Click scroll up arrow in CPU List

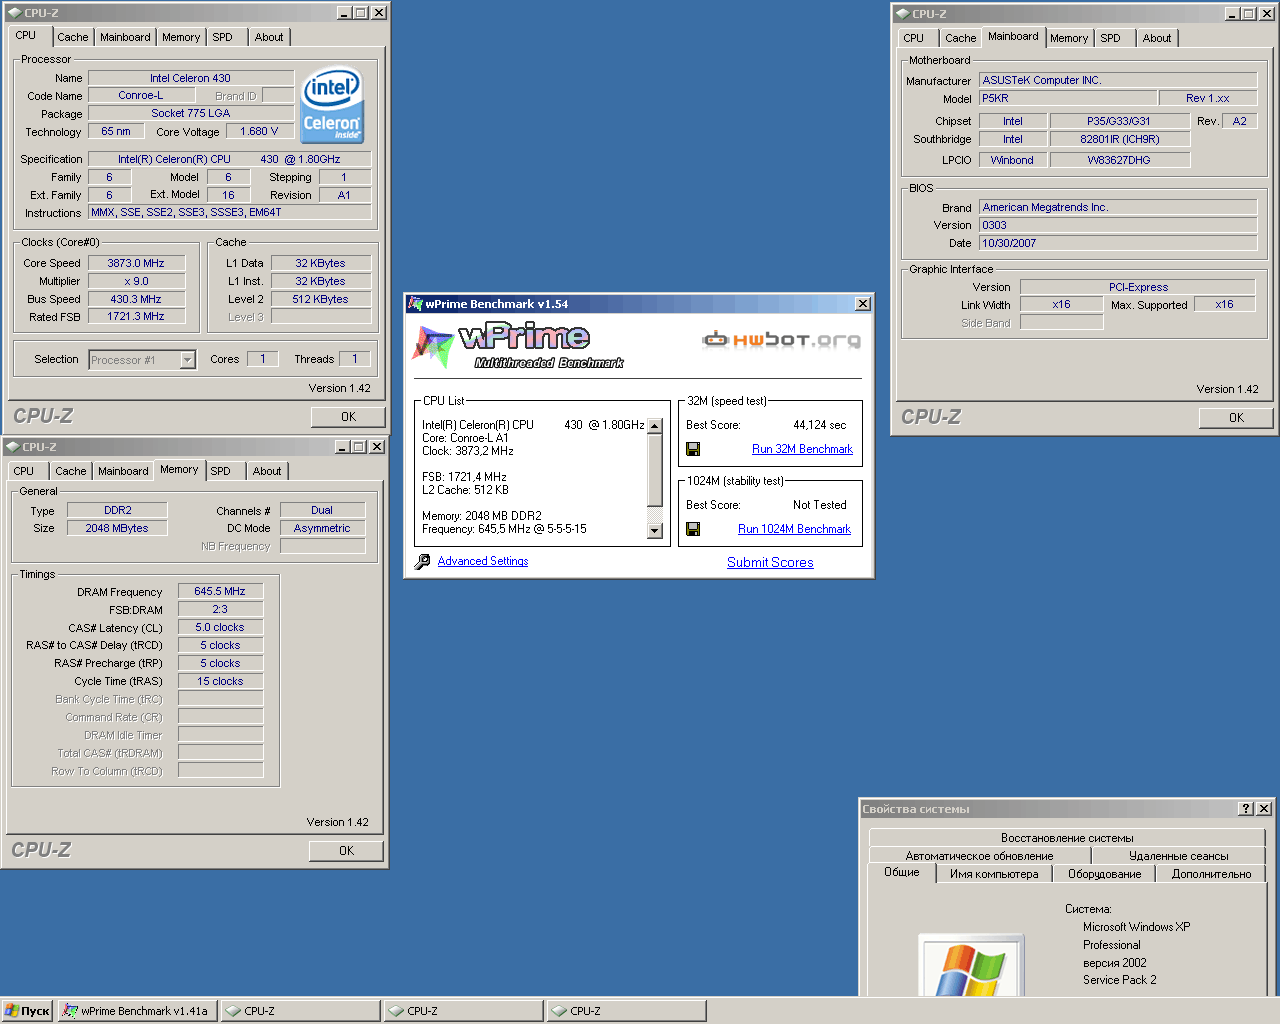click(655, 426)
